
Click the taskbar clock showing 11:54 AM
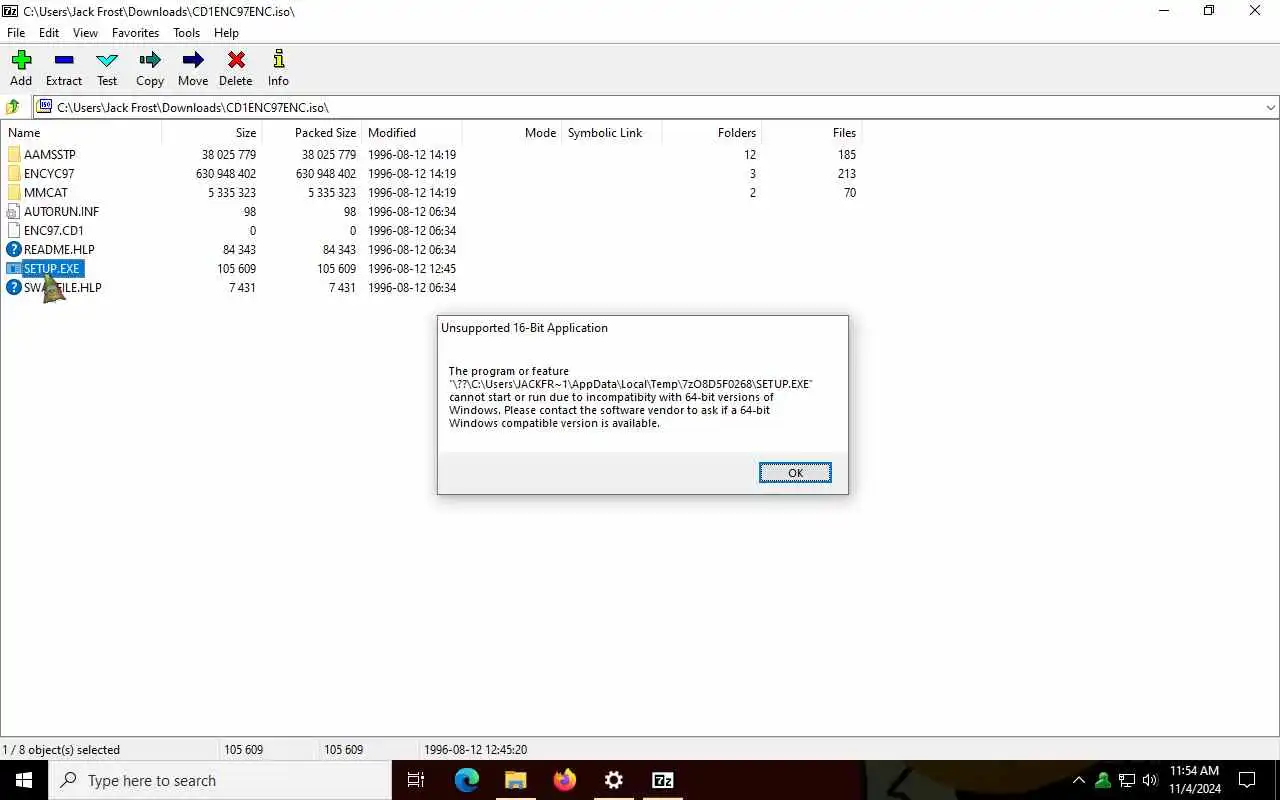(1194, 780)
